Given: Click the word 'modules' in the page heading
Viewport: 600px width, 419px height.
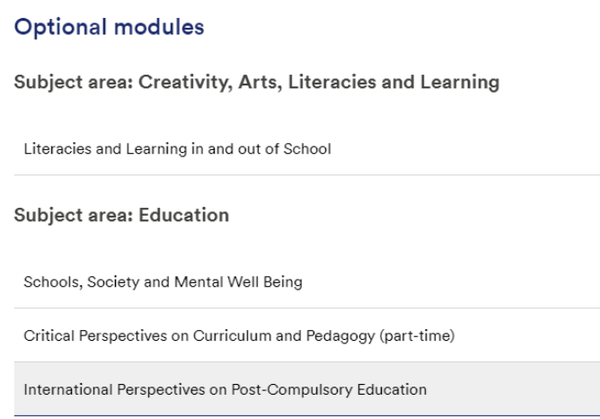Looking at the screenshot, I should coord(159,27).
